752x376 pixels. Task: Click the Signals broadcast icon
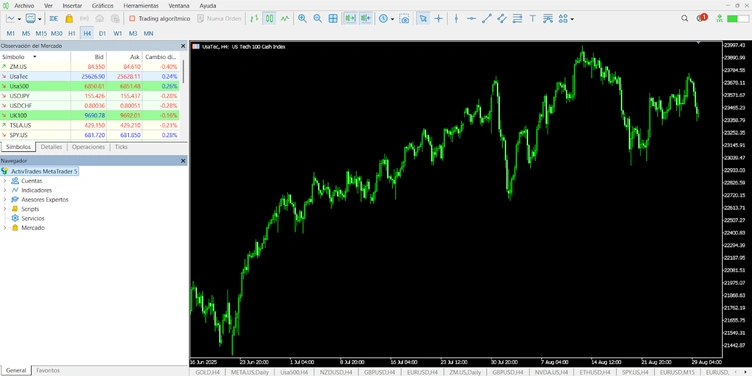coord(84,19)
